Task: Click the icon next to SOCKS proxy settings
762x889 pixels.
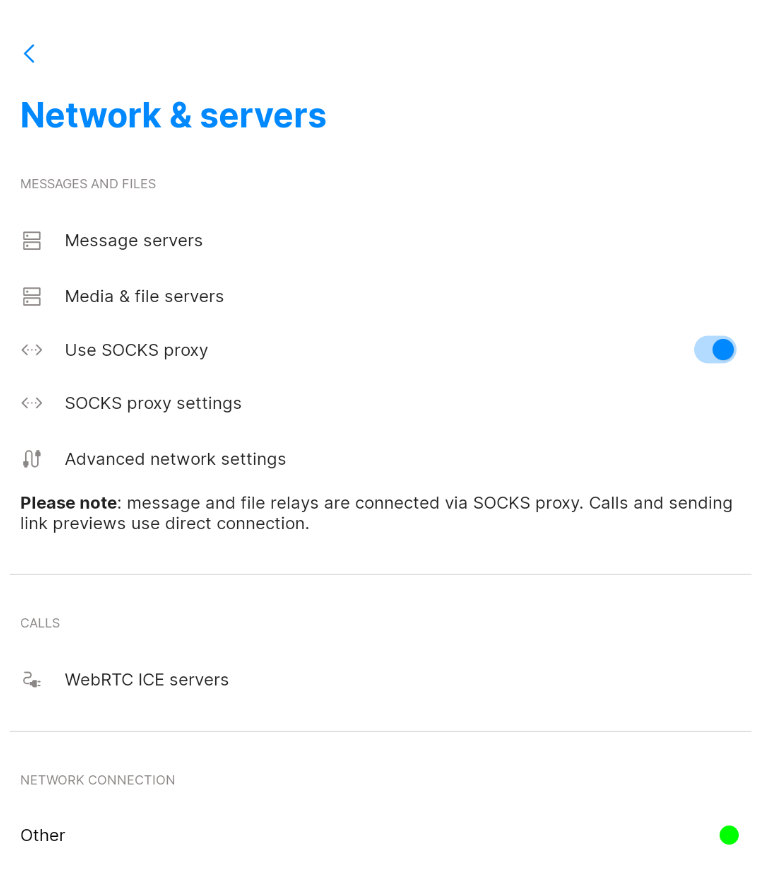Action: coord(31,403)
